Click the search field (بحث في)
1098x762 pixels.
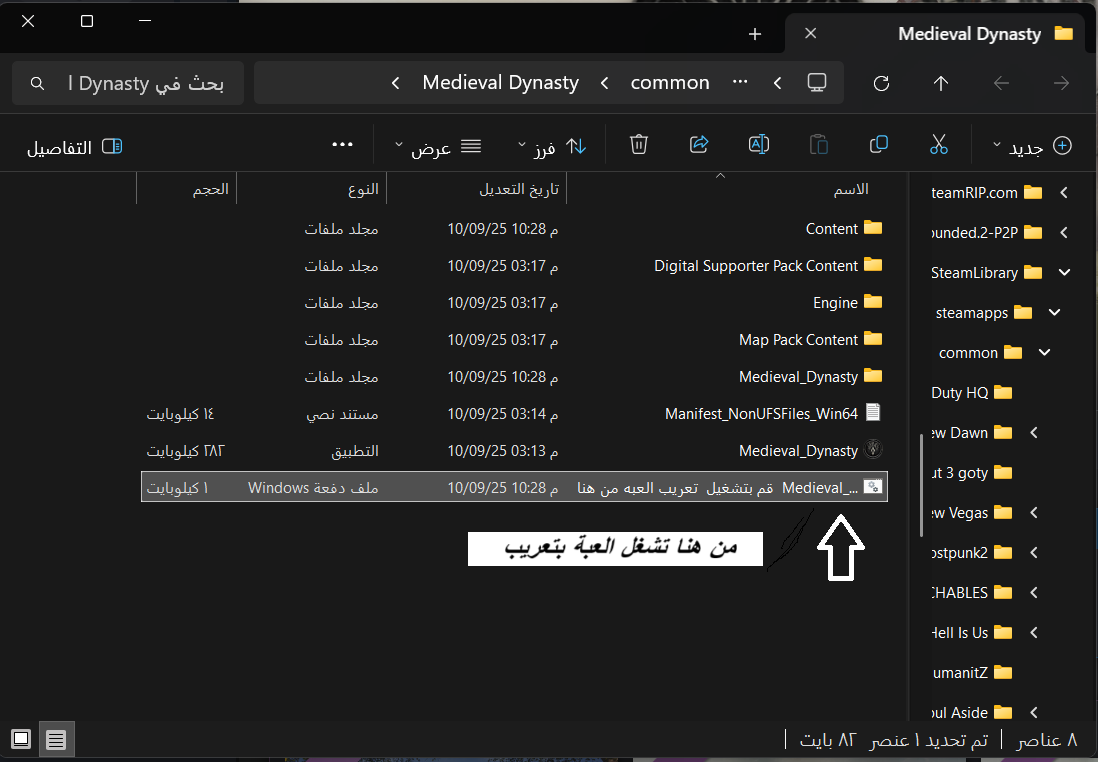[128, 83]
